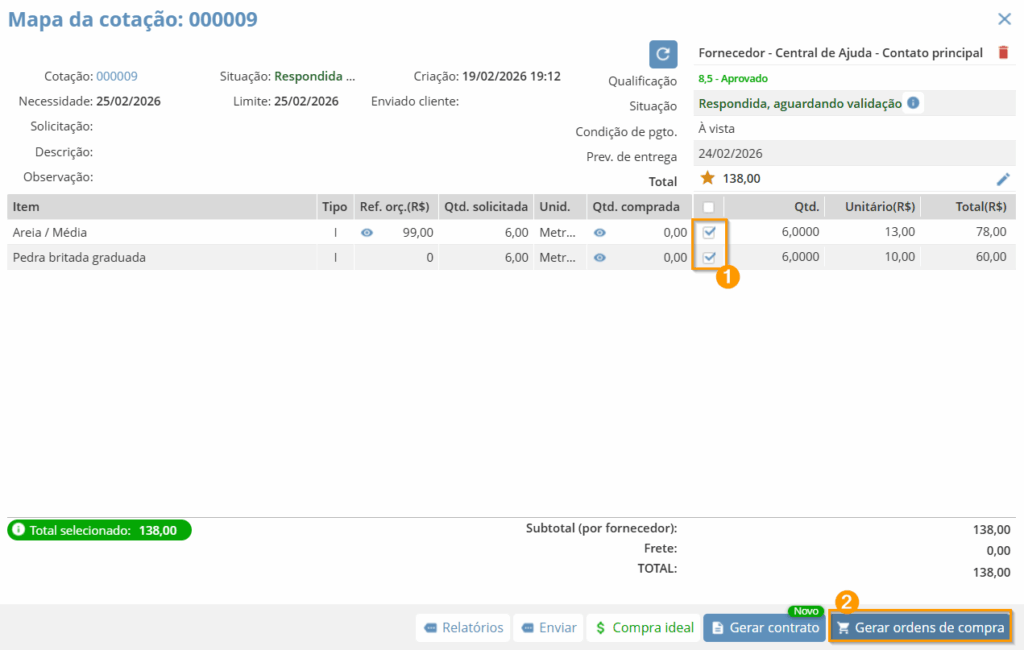
Task: Click the gold star beside 138,00
Action: pyautogui.click(x=708, y=178)
